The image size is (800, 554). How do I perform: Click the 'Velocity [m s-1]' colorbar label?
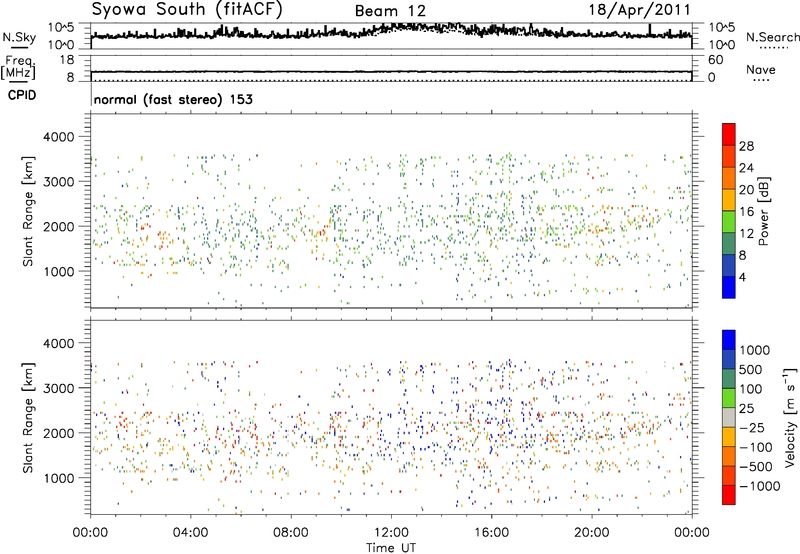(x=790, y=417)
